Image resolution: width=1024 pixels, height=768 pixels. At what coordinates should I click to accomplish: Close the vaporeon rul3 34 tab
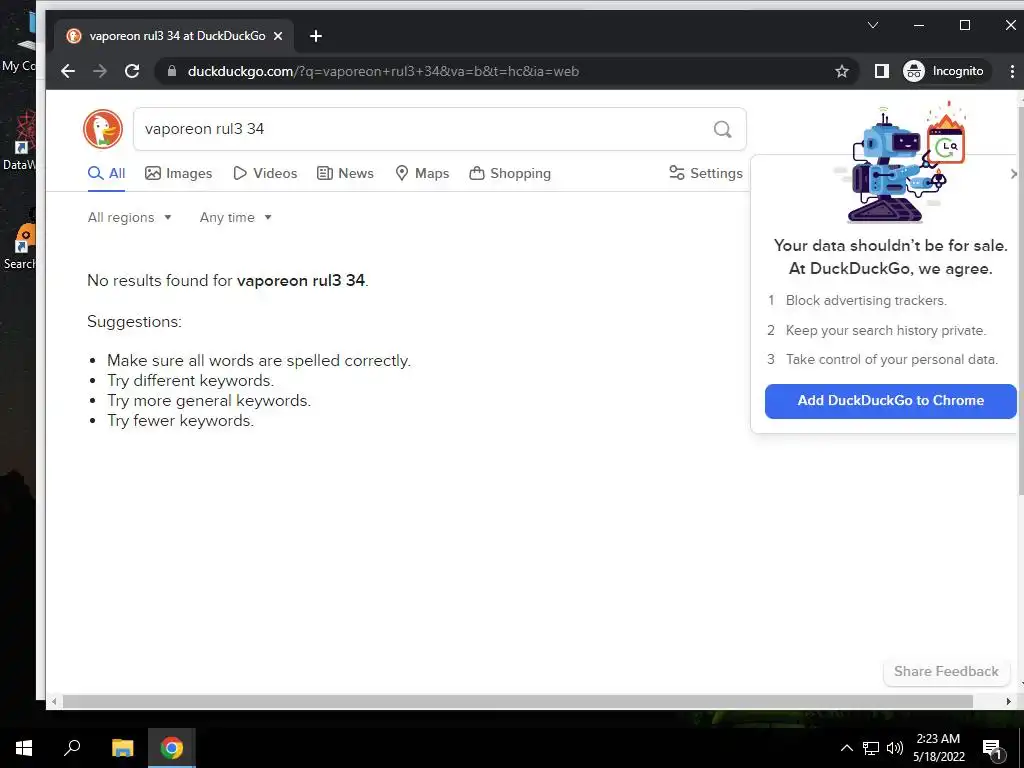coord(278,36)
